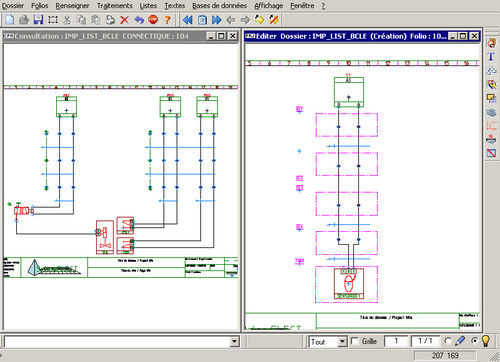Go to first folio with double-left arrow

[x=188, y=20]
